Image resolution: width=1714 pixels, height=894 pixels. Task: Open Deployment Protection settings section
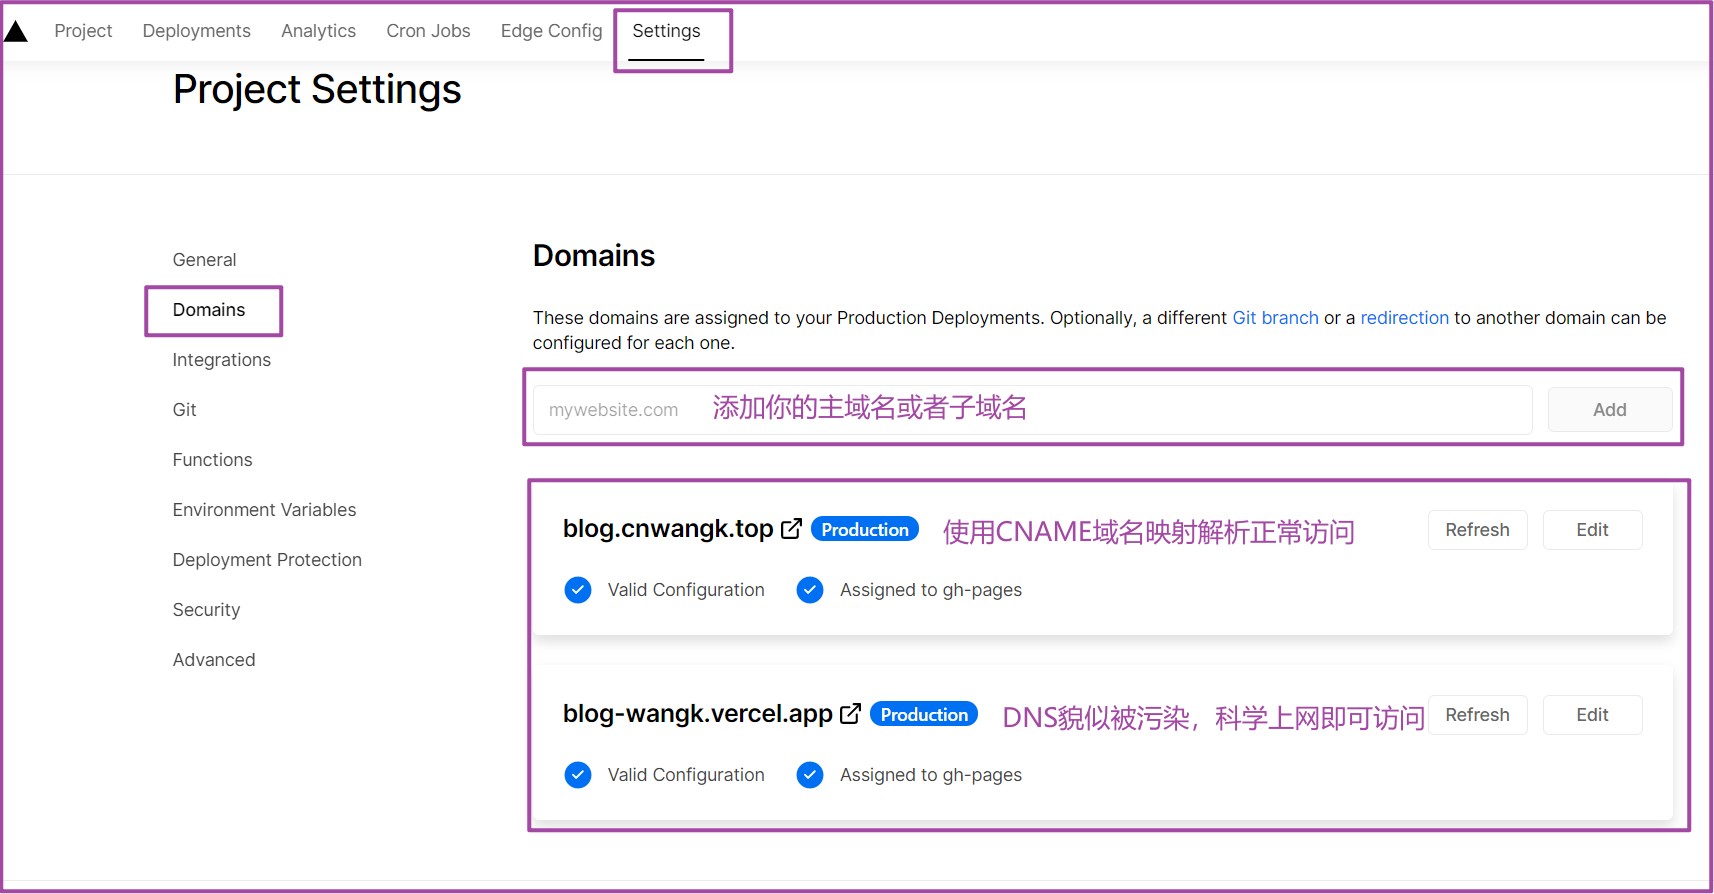[x=267, y=560]
